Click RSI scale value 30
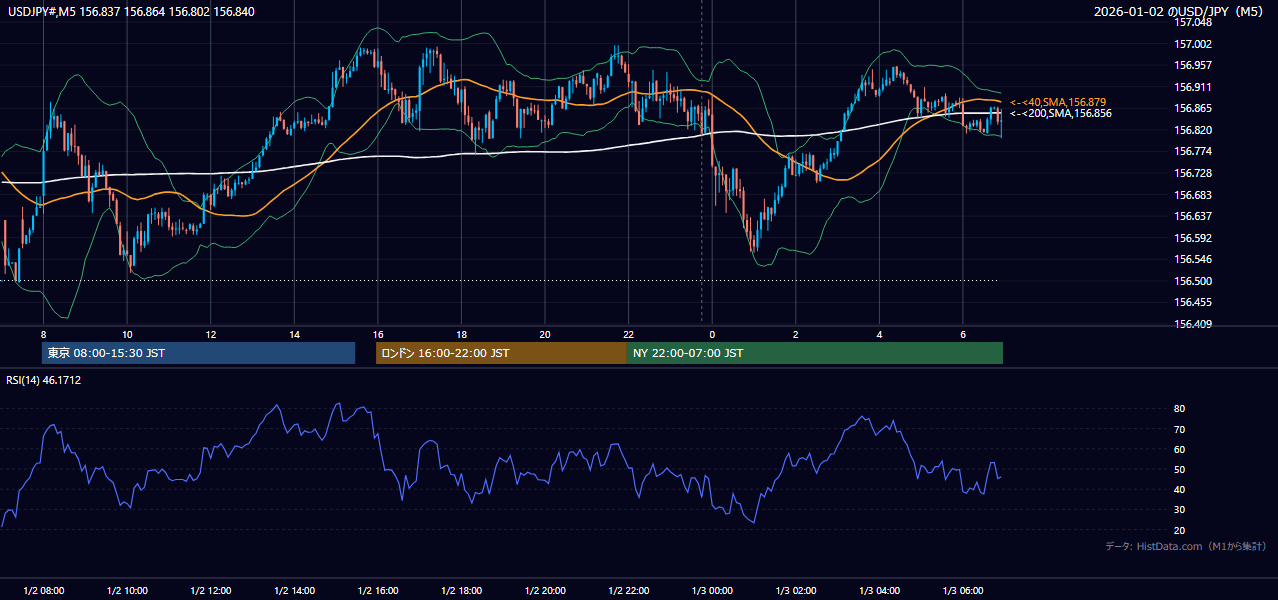The width and height of the screenshot is (1278, 600). coord(1180,510)
